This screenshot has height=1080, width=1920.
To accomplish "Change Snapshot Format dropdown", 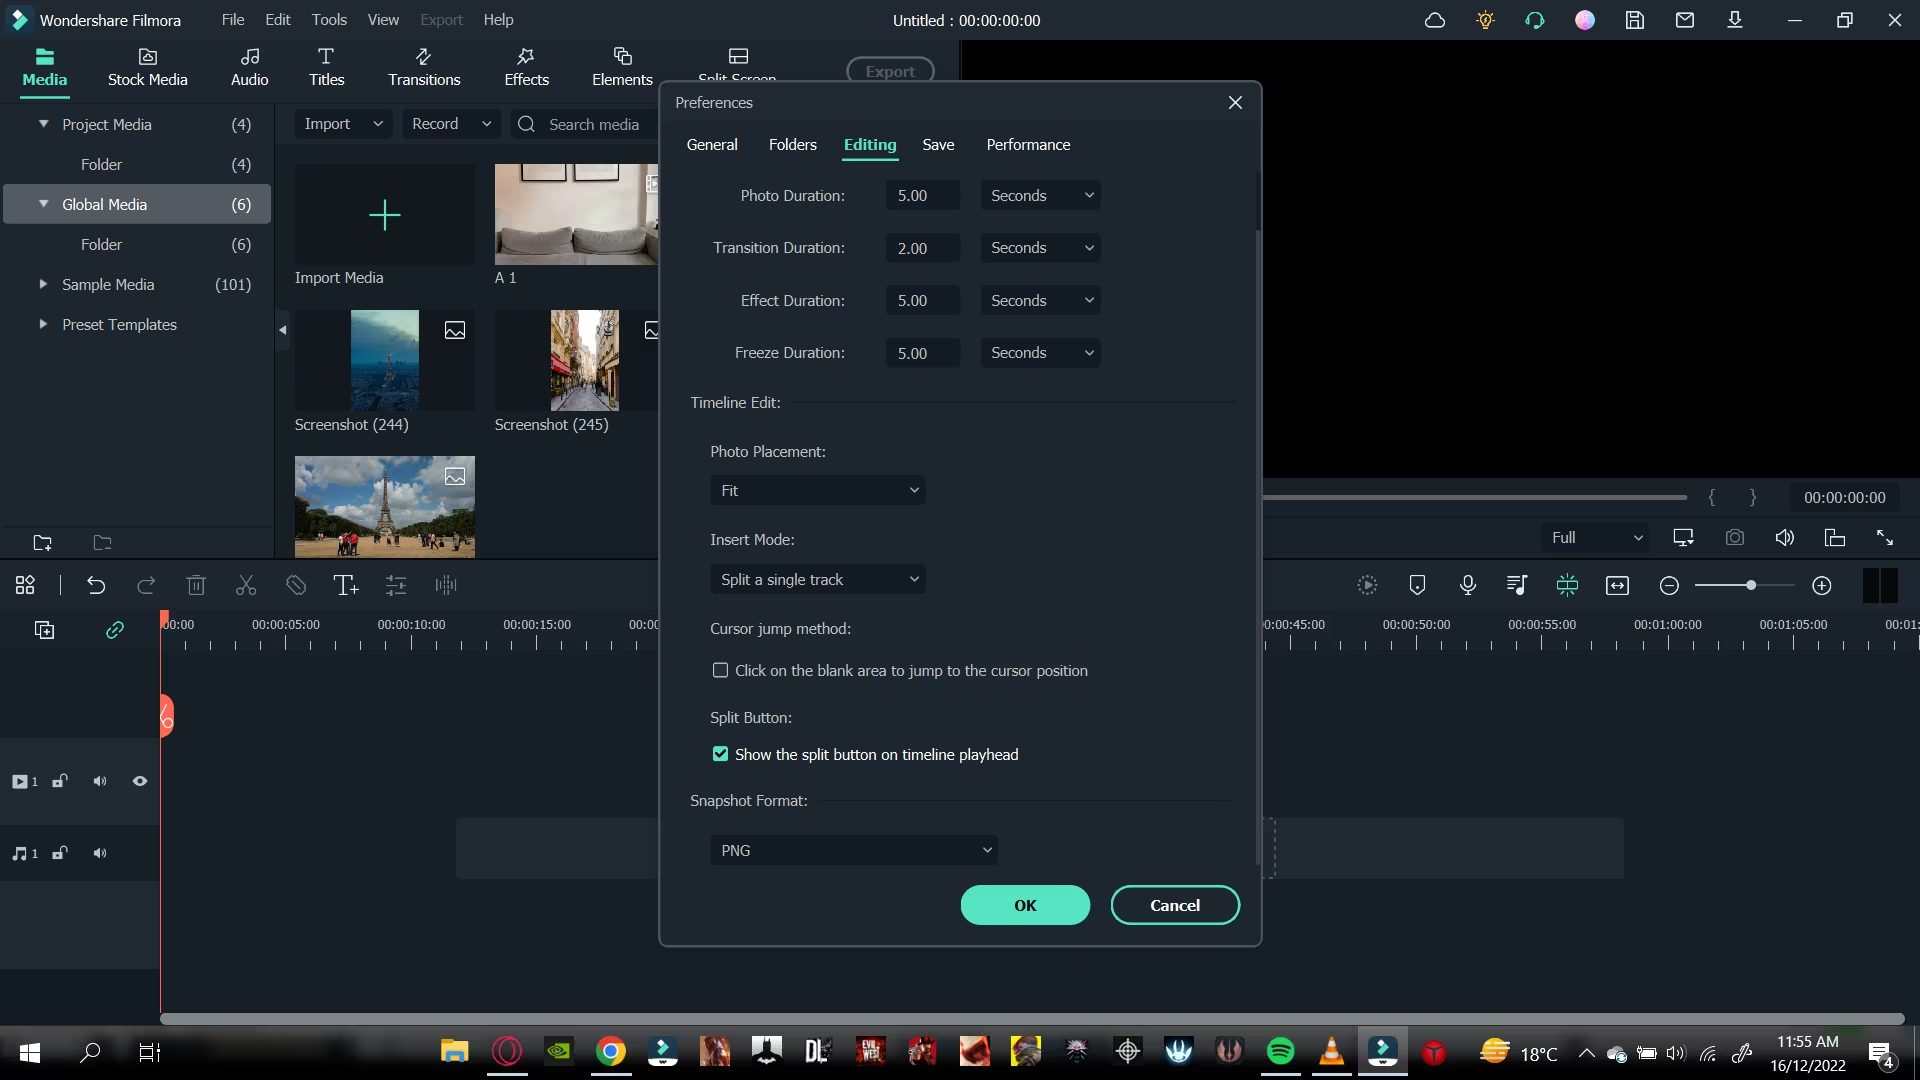I will click(x=853, y=849).
